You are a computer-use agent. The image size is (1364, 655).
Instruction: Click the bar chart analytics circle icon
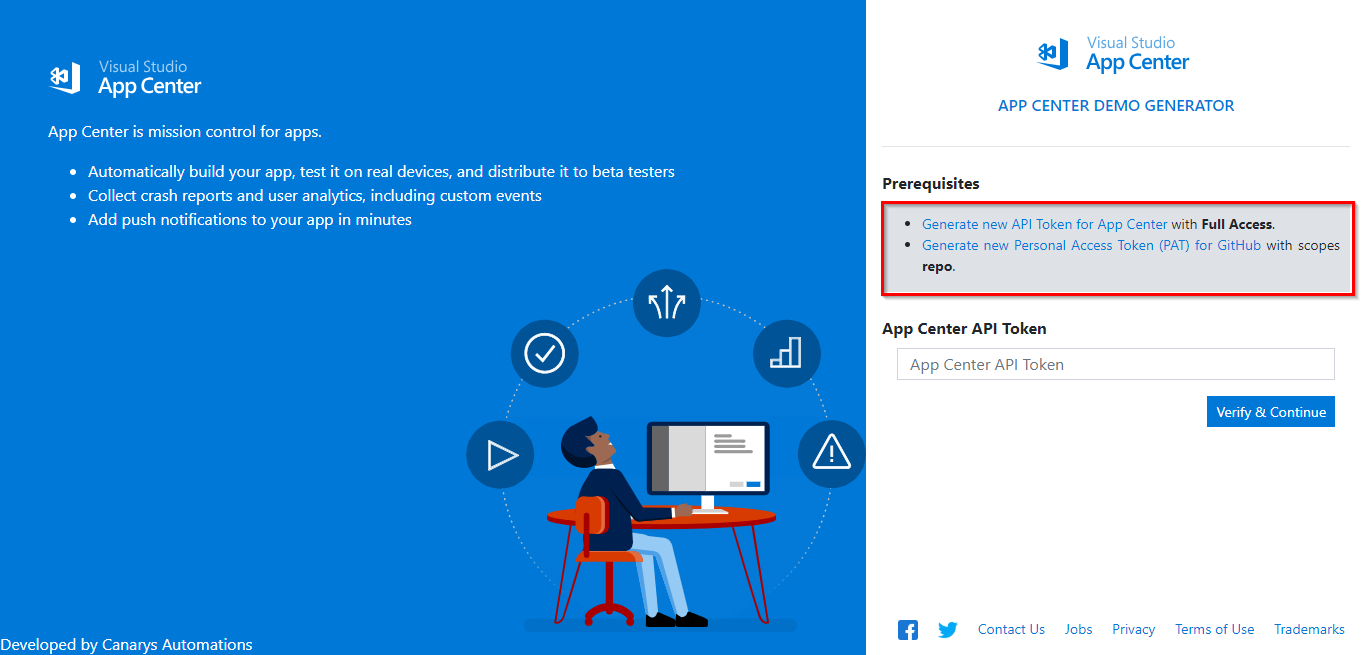point(786,352)
